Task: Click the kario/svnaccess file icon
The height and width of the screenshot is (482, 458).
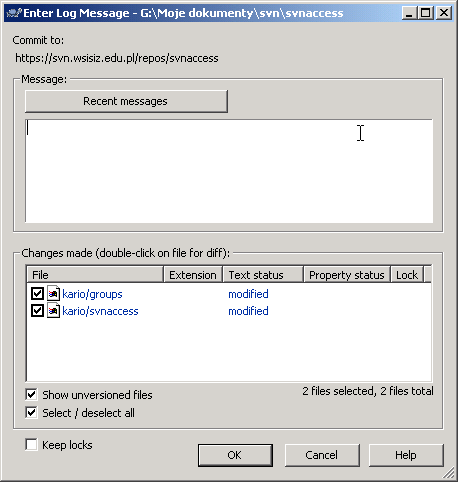Action: 53,311
